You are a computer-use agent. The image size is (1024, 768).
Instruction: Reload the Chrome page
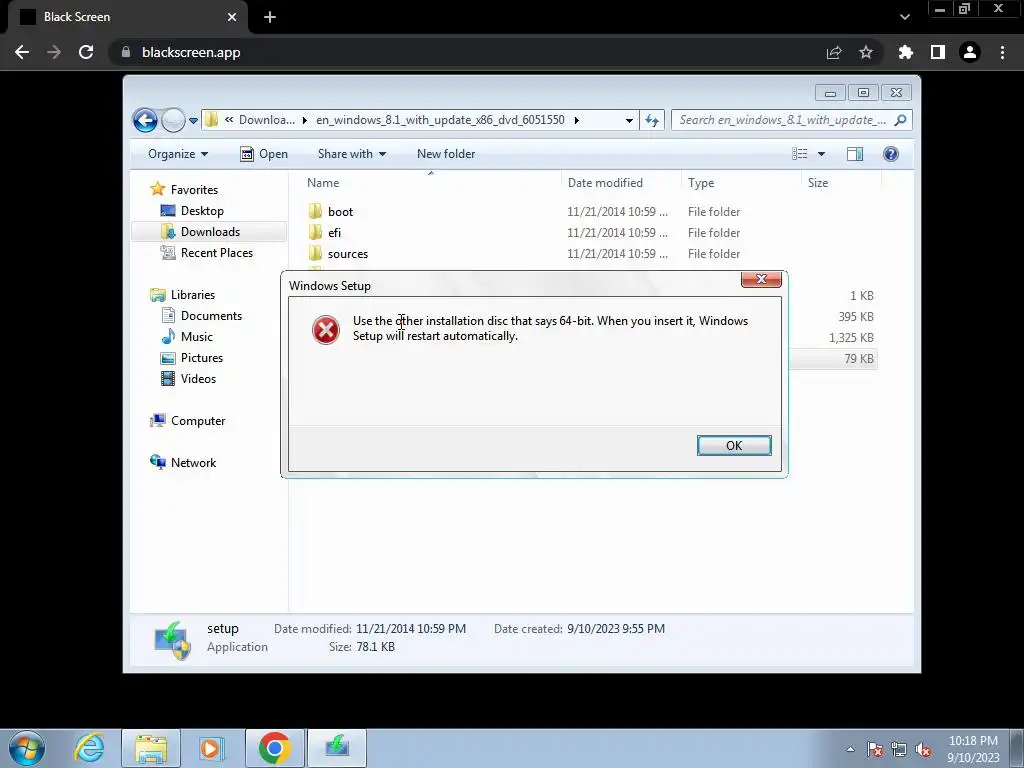[86, 52]
